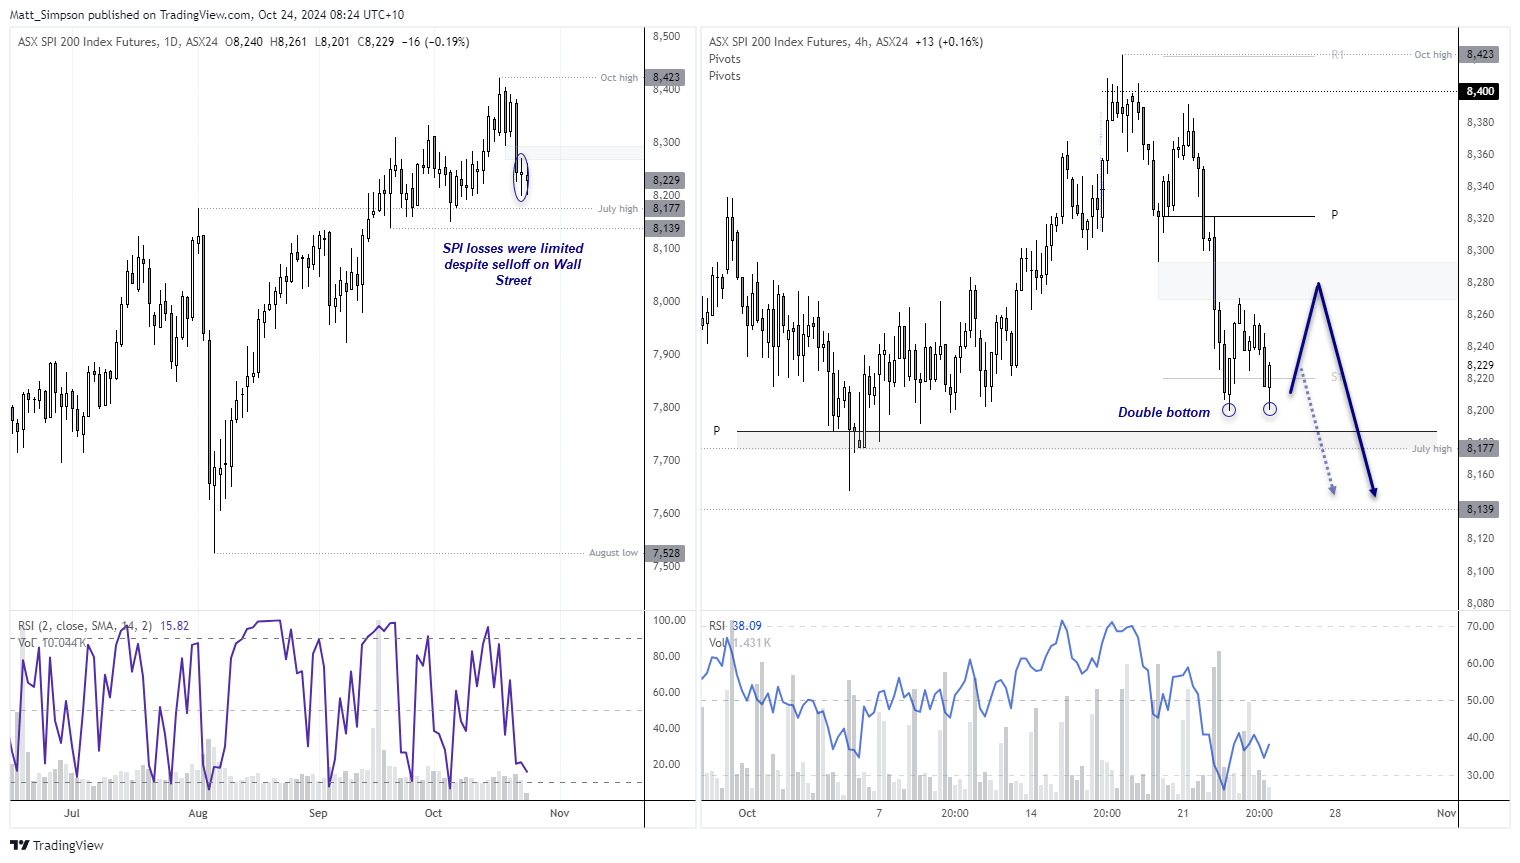Click the Jul label on the daily time axis
The image size is (1520, 863).
[72, 813]
